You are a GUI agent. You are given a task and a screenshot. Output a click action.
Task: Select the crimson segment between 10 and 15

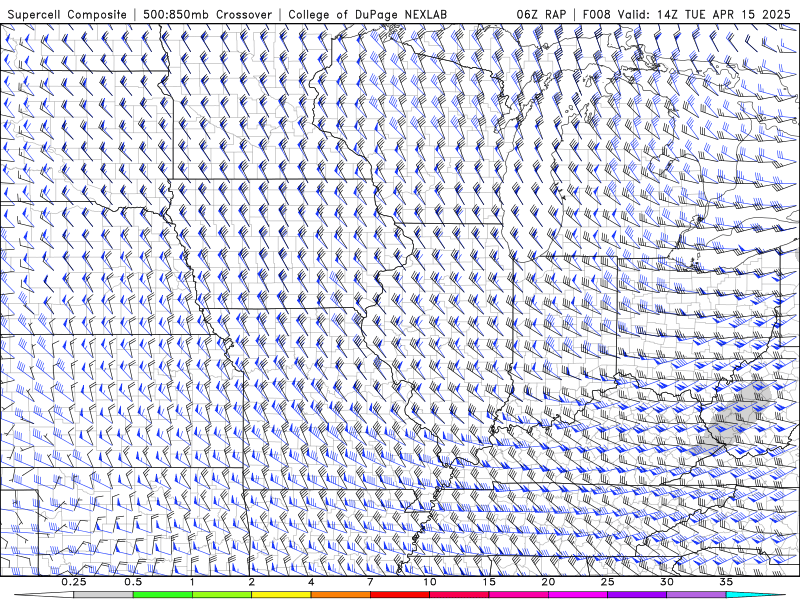(x=459, y=595)
